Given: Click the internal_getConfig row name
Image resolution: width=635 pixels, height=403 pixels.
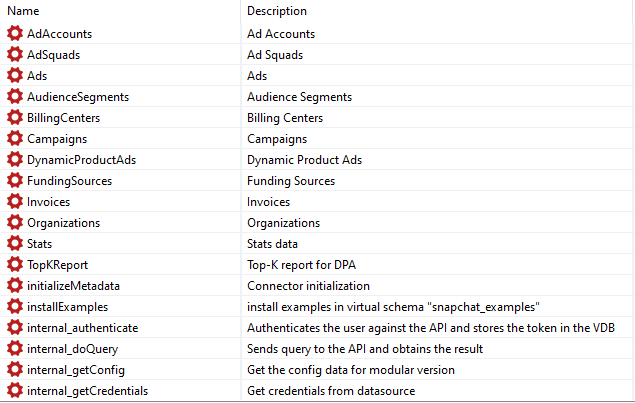Looking at the screenshot, I should coord(76,370).
